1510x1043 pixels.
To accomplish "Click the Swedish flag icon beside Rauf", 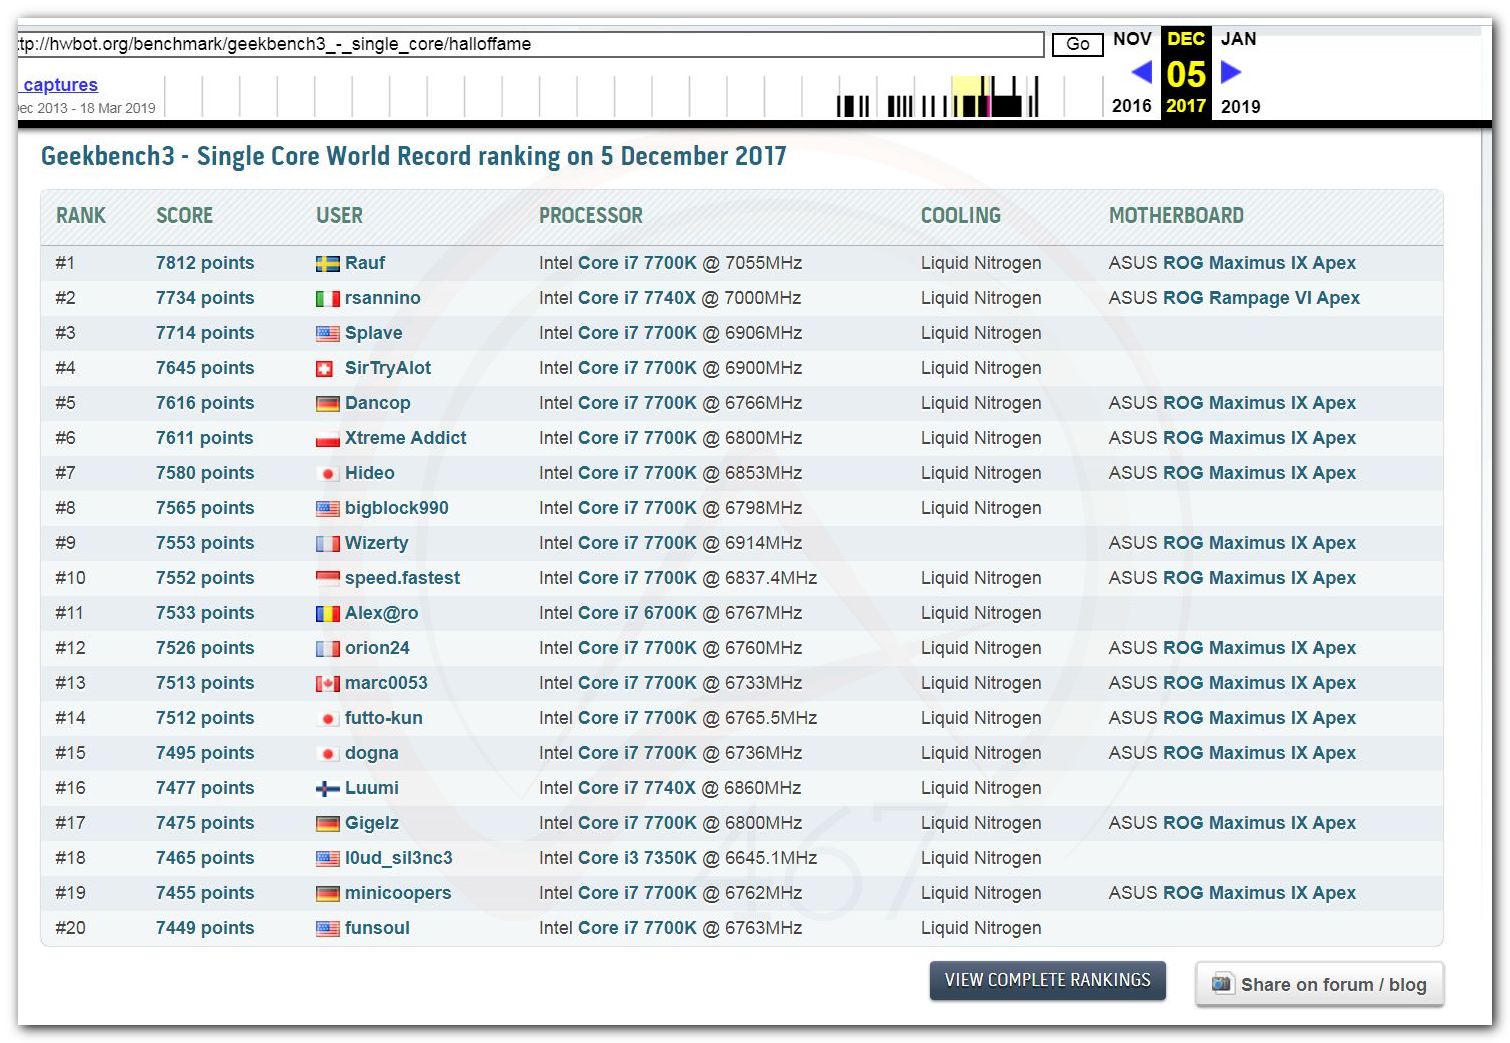I will [x=327, y=264].
